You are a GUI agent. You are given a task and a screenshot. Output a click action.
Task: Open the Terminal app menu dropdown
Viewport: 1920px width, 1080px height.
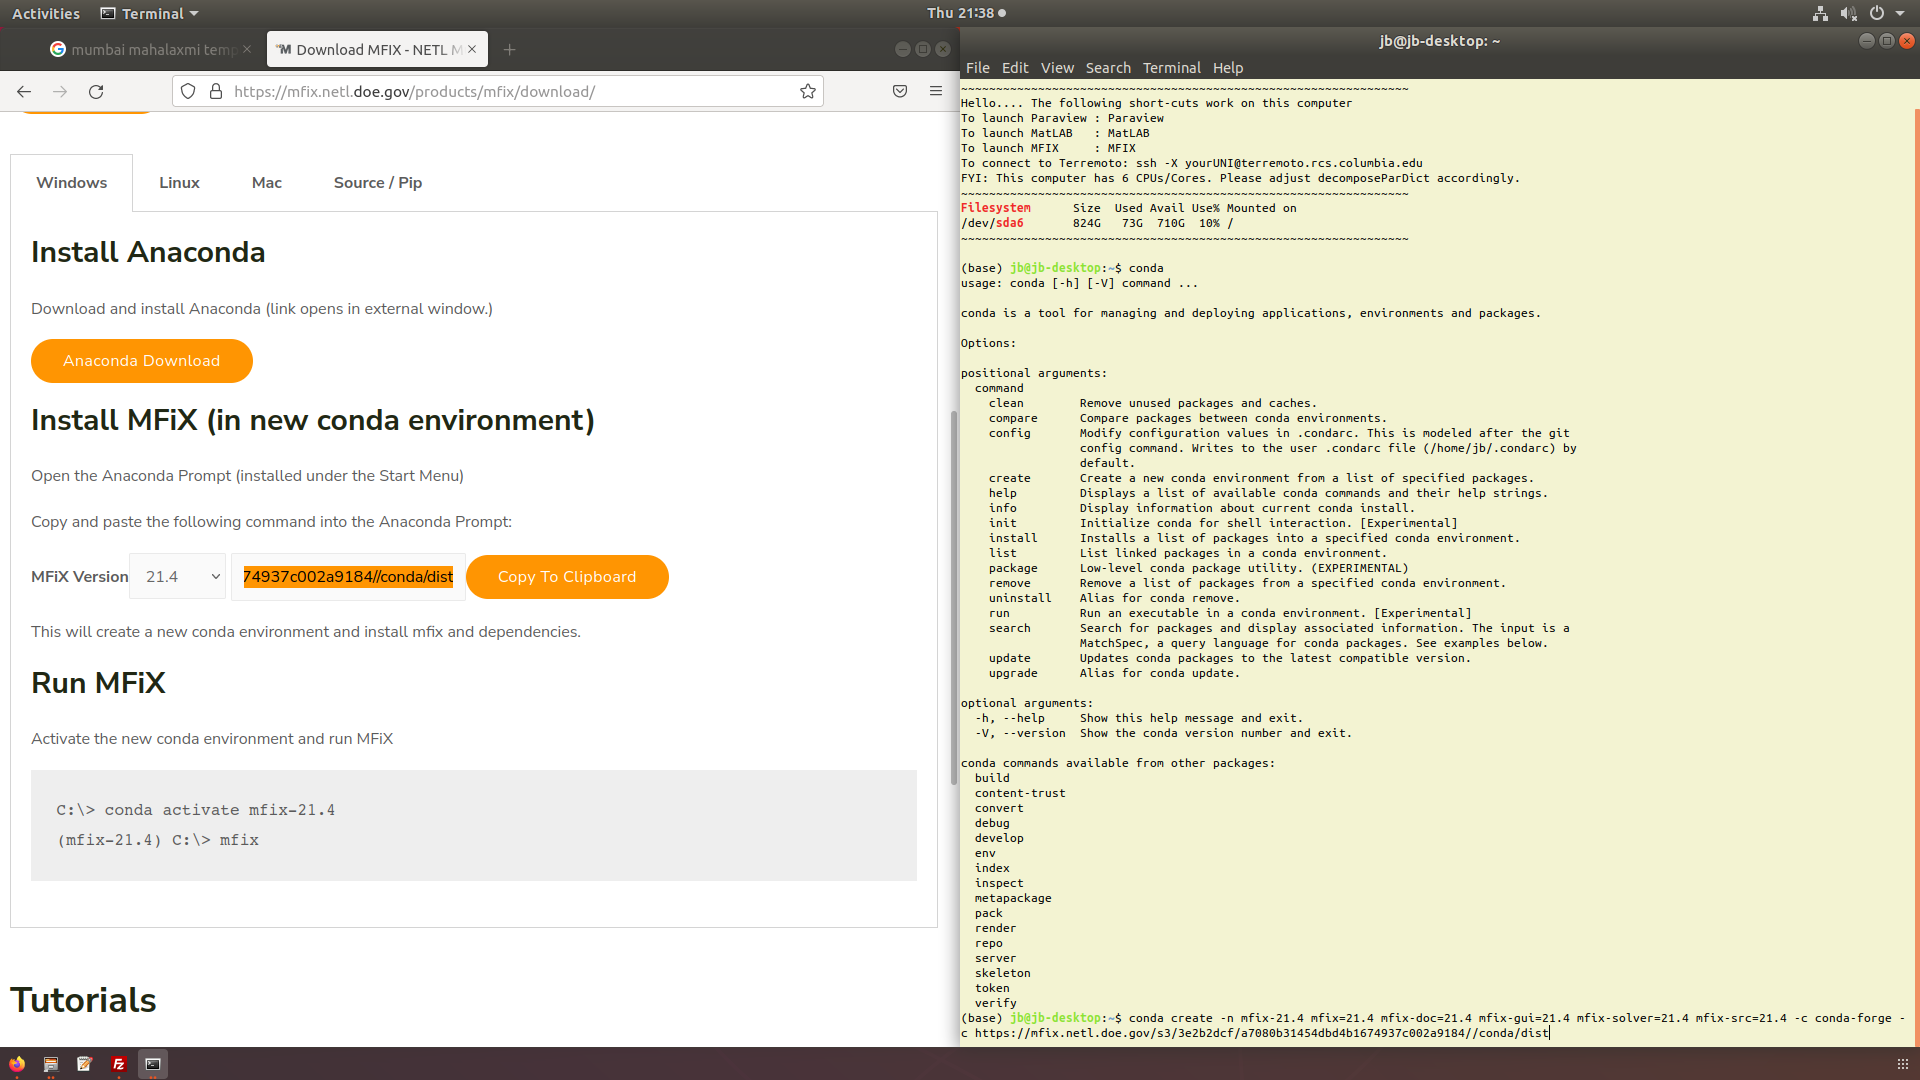[150, 14]
